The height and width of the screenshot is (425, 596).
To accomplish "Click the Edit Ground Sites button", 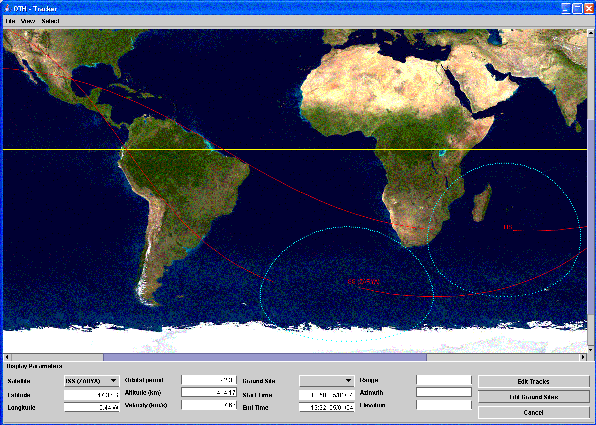I will click(x=534, y=397).
